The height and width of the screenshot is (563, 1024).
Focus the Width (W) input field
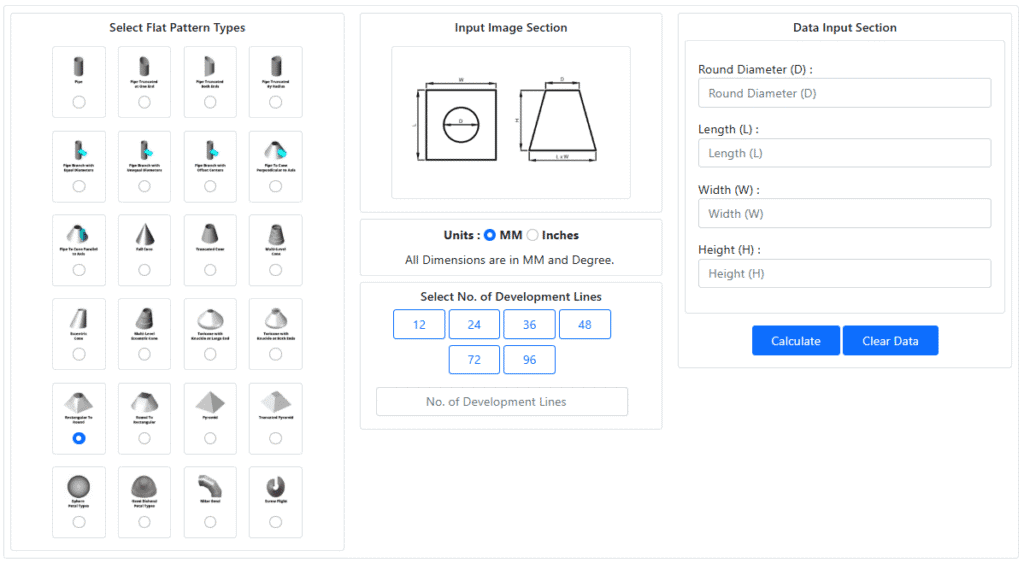pos(844,214)
